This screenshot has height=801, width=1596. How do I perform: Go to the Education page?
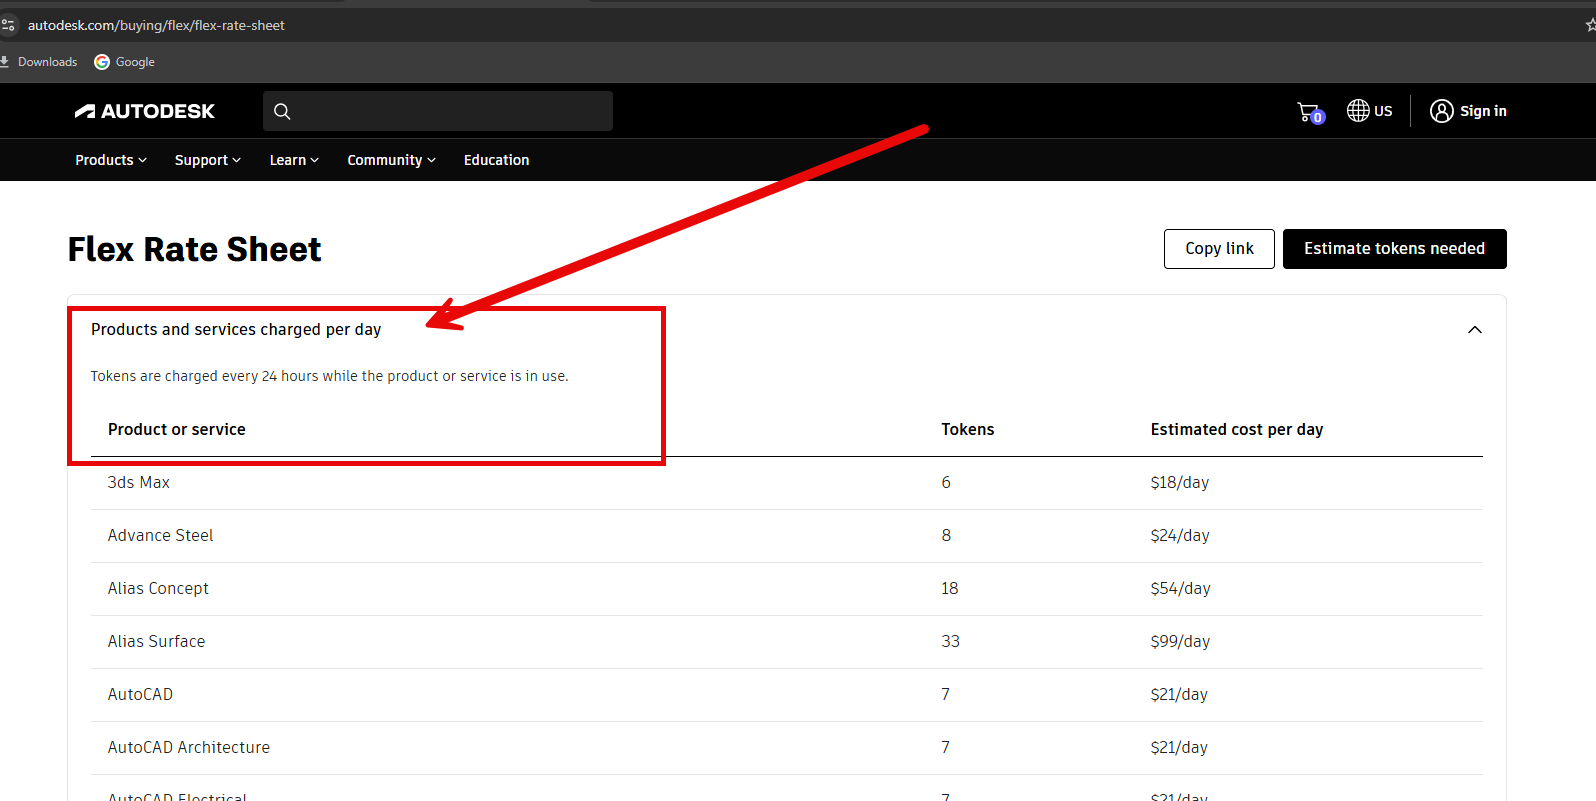pos(496,160)
